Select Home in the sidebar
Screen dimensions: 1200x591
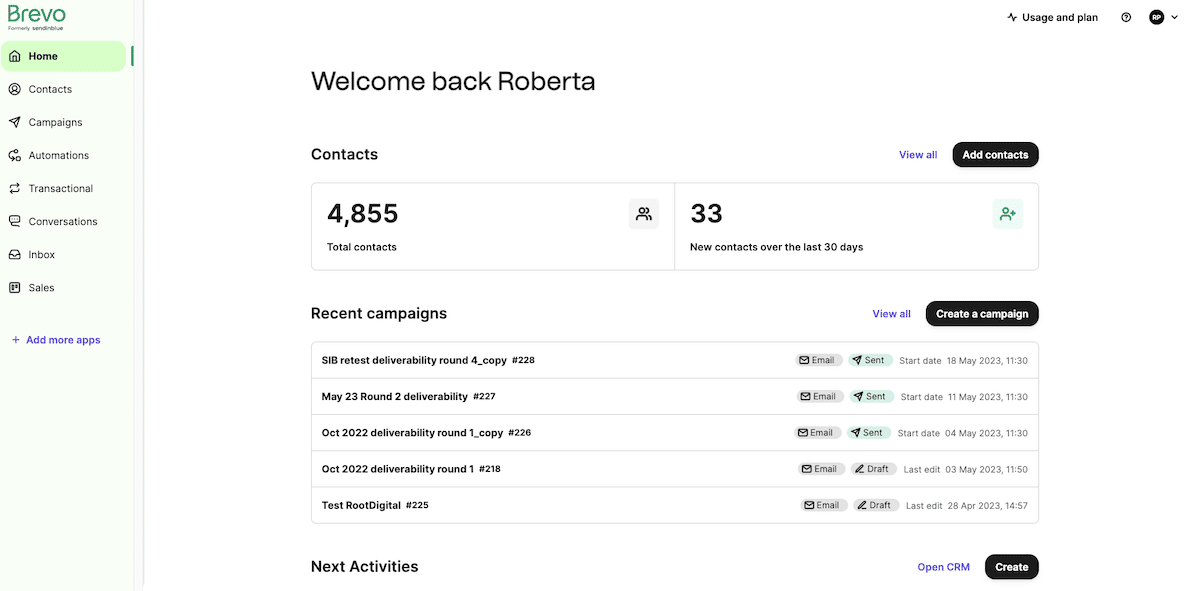(x=40, y=56)
